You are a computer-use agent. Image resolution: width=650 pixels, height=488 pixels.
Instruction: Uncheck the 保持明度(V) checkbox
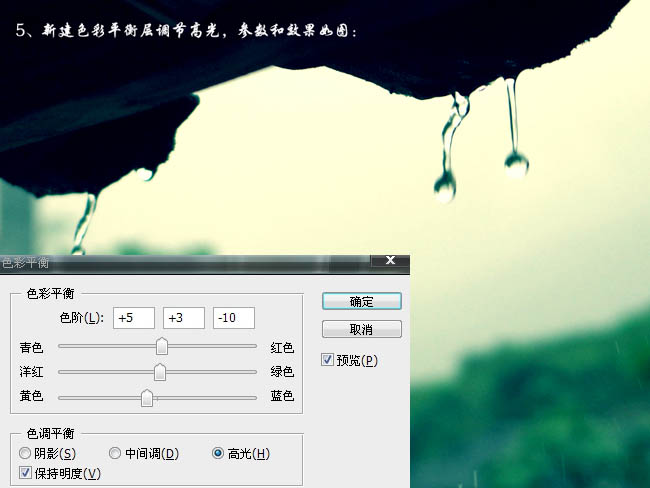(26, 473)
